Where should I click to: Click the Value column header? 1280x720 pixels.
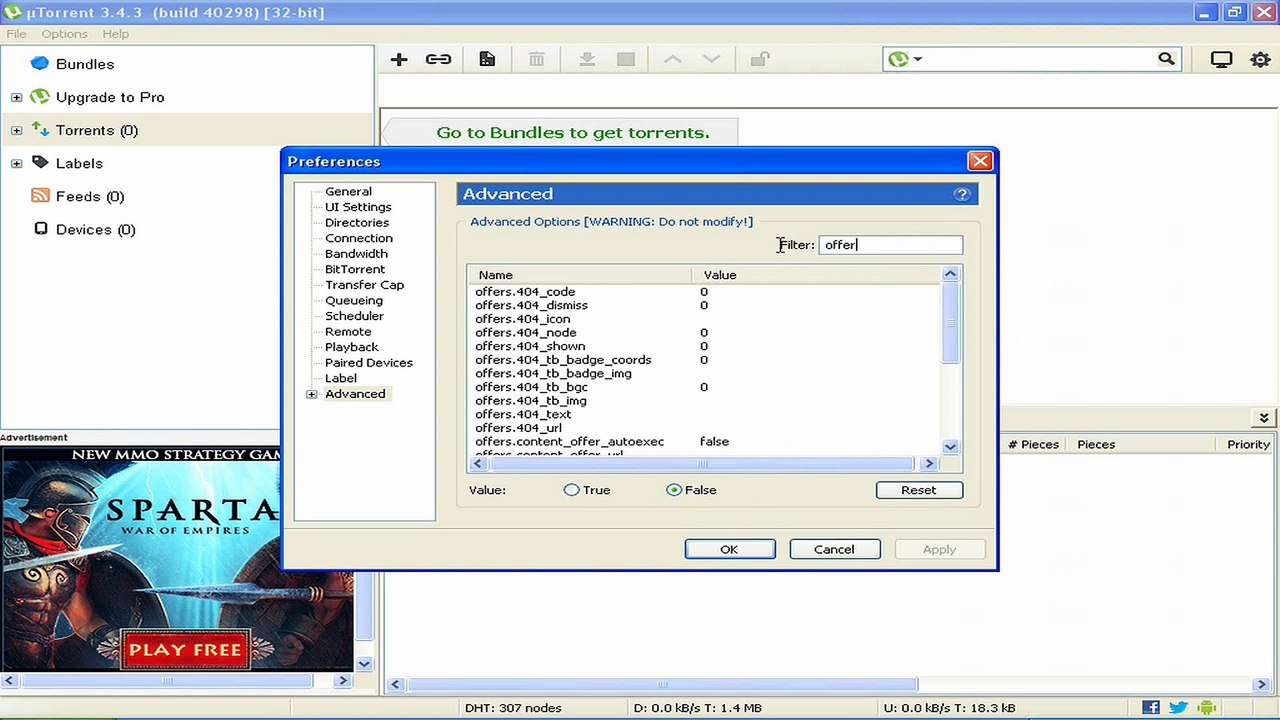click(x=816, y=275)
